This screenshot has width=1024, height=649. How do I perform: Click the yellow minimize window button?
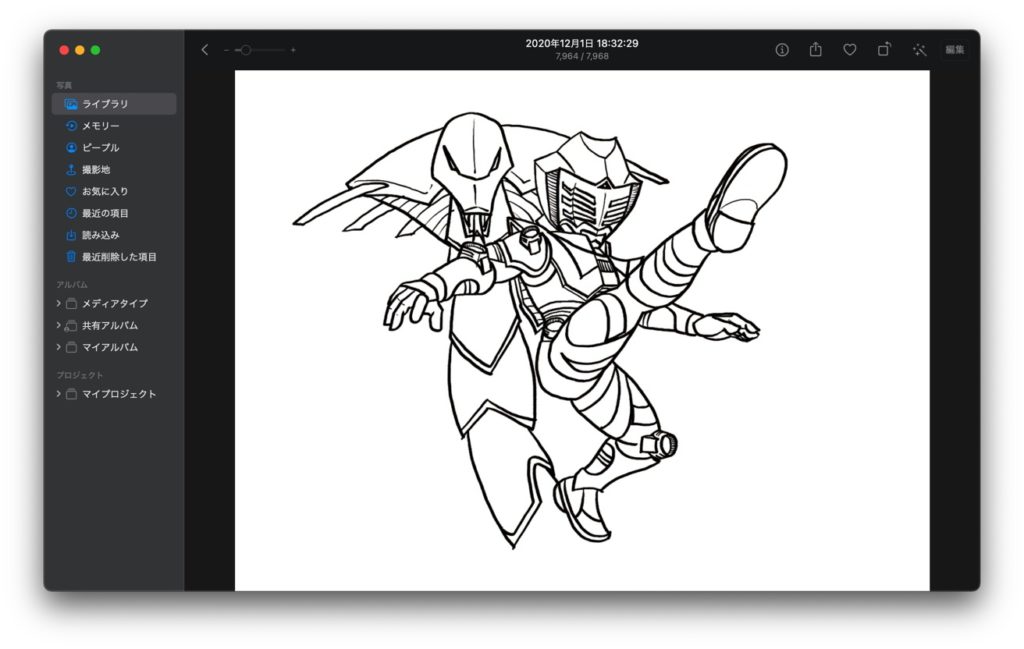click(80, 50)
